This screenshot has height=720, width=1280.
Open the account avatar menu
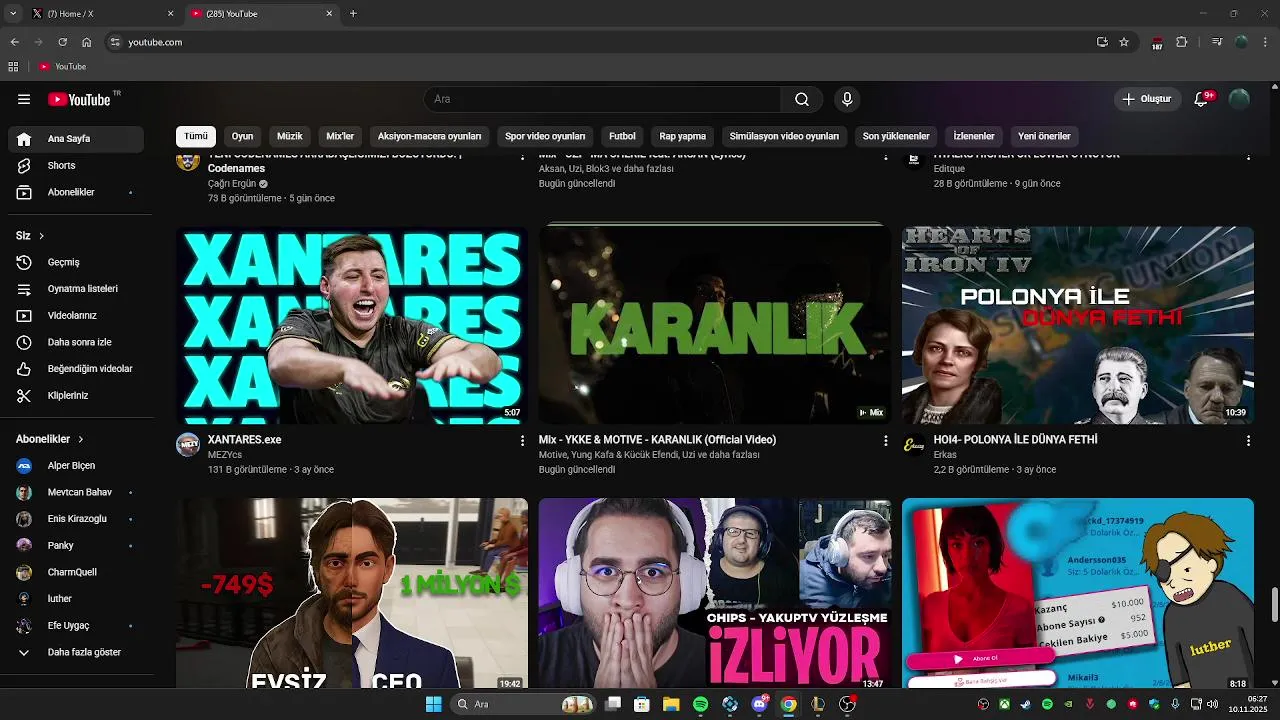(1239, 99)
